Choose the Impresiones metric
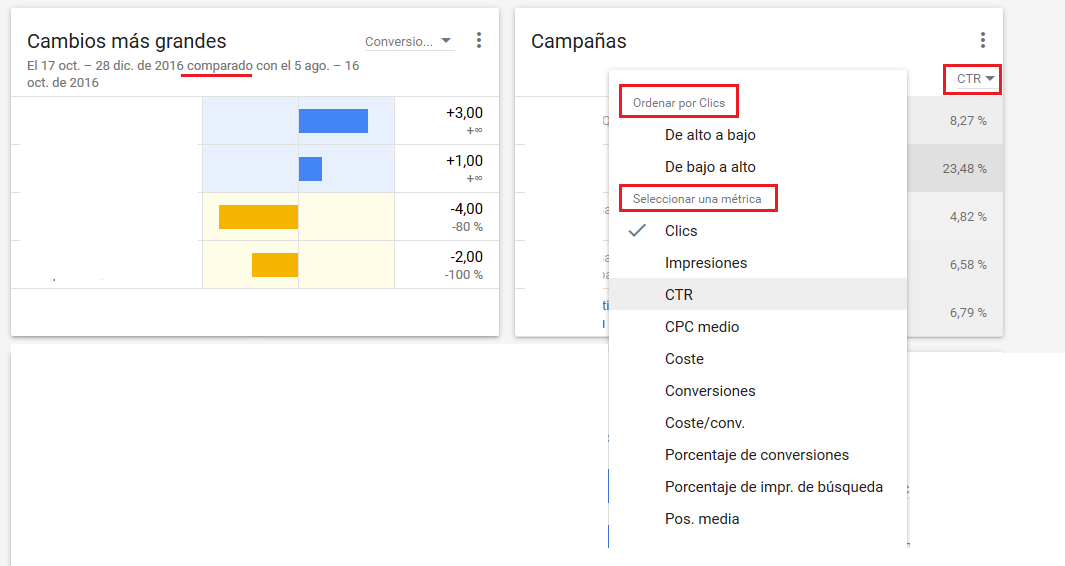Screen dimensions: 1065x566 (x=706, y=263)
